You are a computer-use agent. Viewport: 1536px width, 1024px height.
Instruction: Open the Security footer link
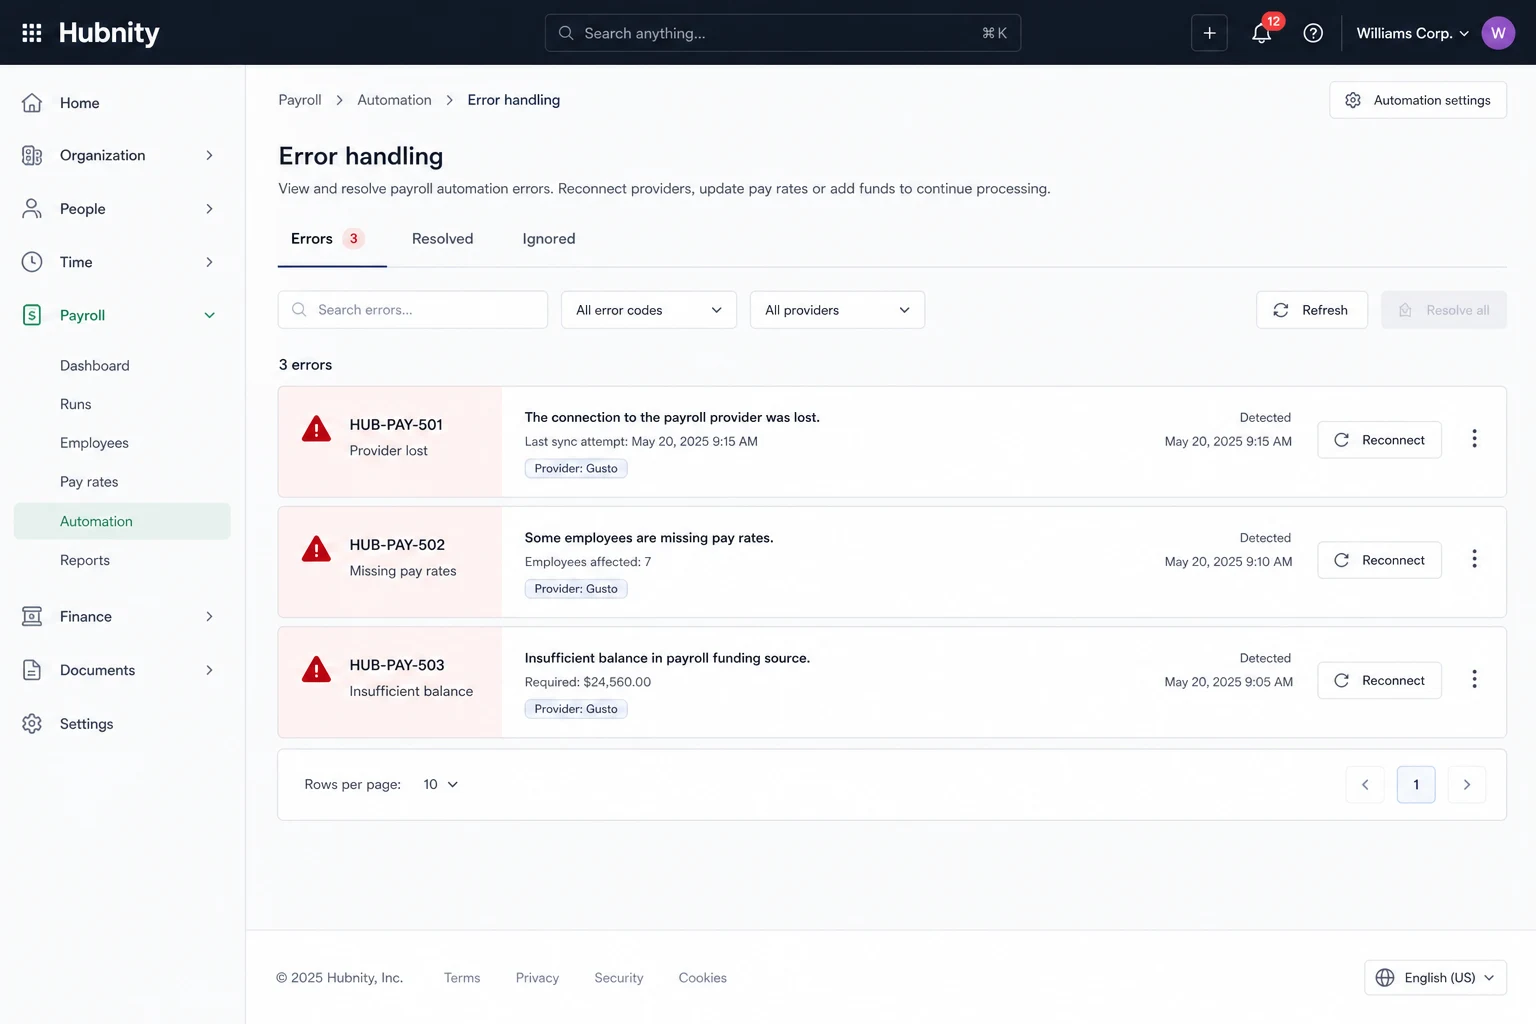[x=619, y=978]
